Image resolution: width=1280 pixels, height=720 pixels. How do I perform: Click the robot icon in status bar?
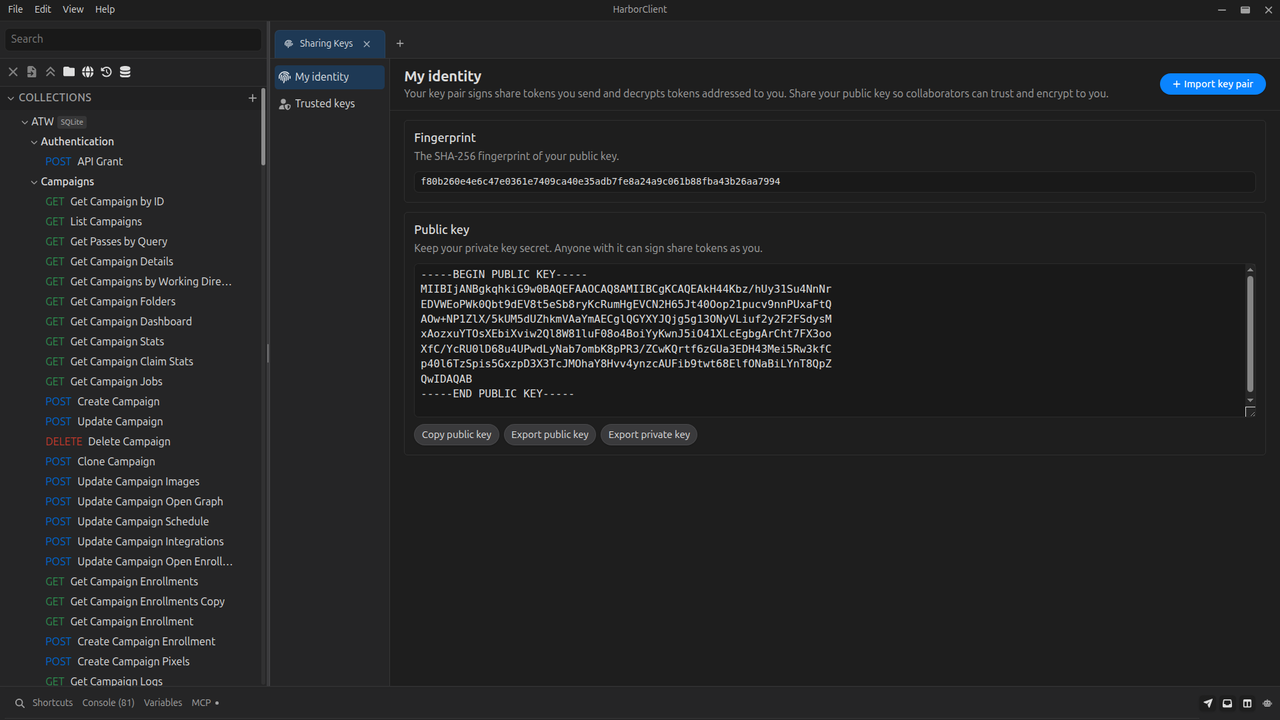(1266, 703)
